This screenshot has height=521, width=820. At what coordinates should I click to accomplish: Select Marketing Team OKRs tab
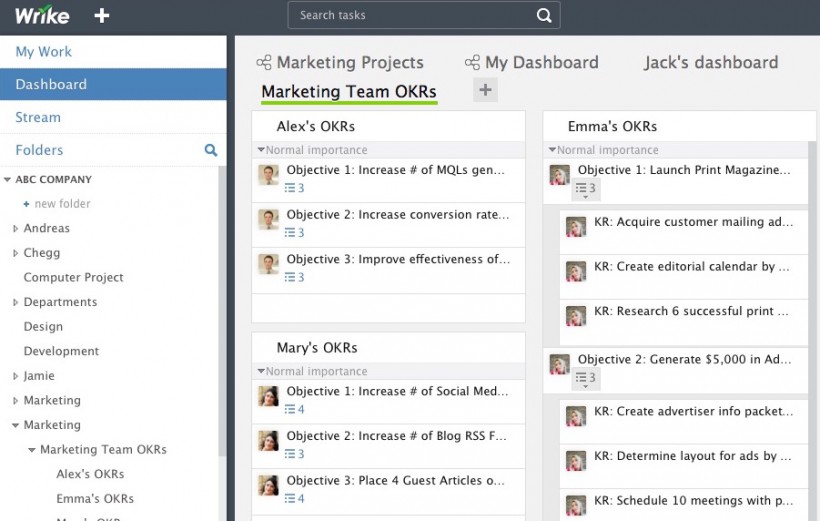click(x=349, y=92)
